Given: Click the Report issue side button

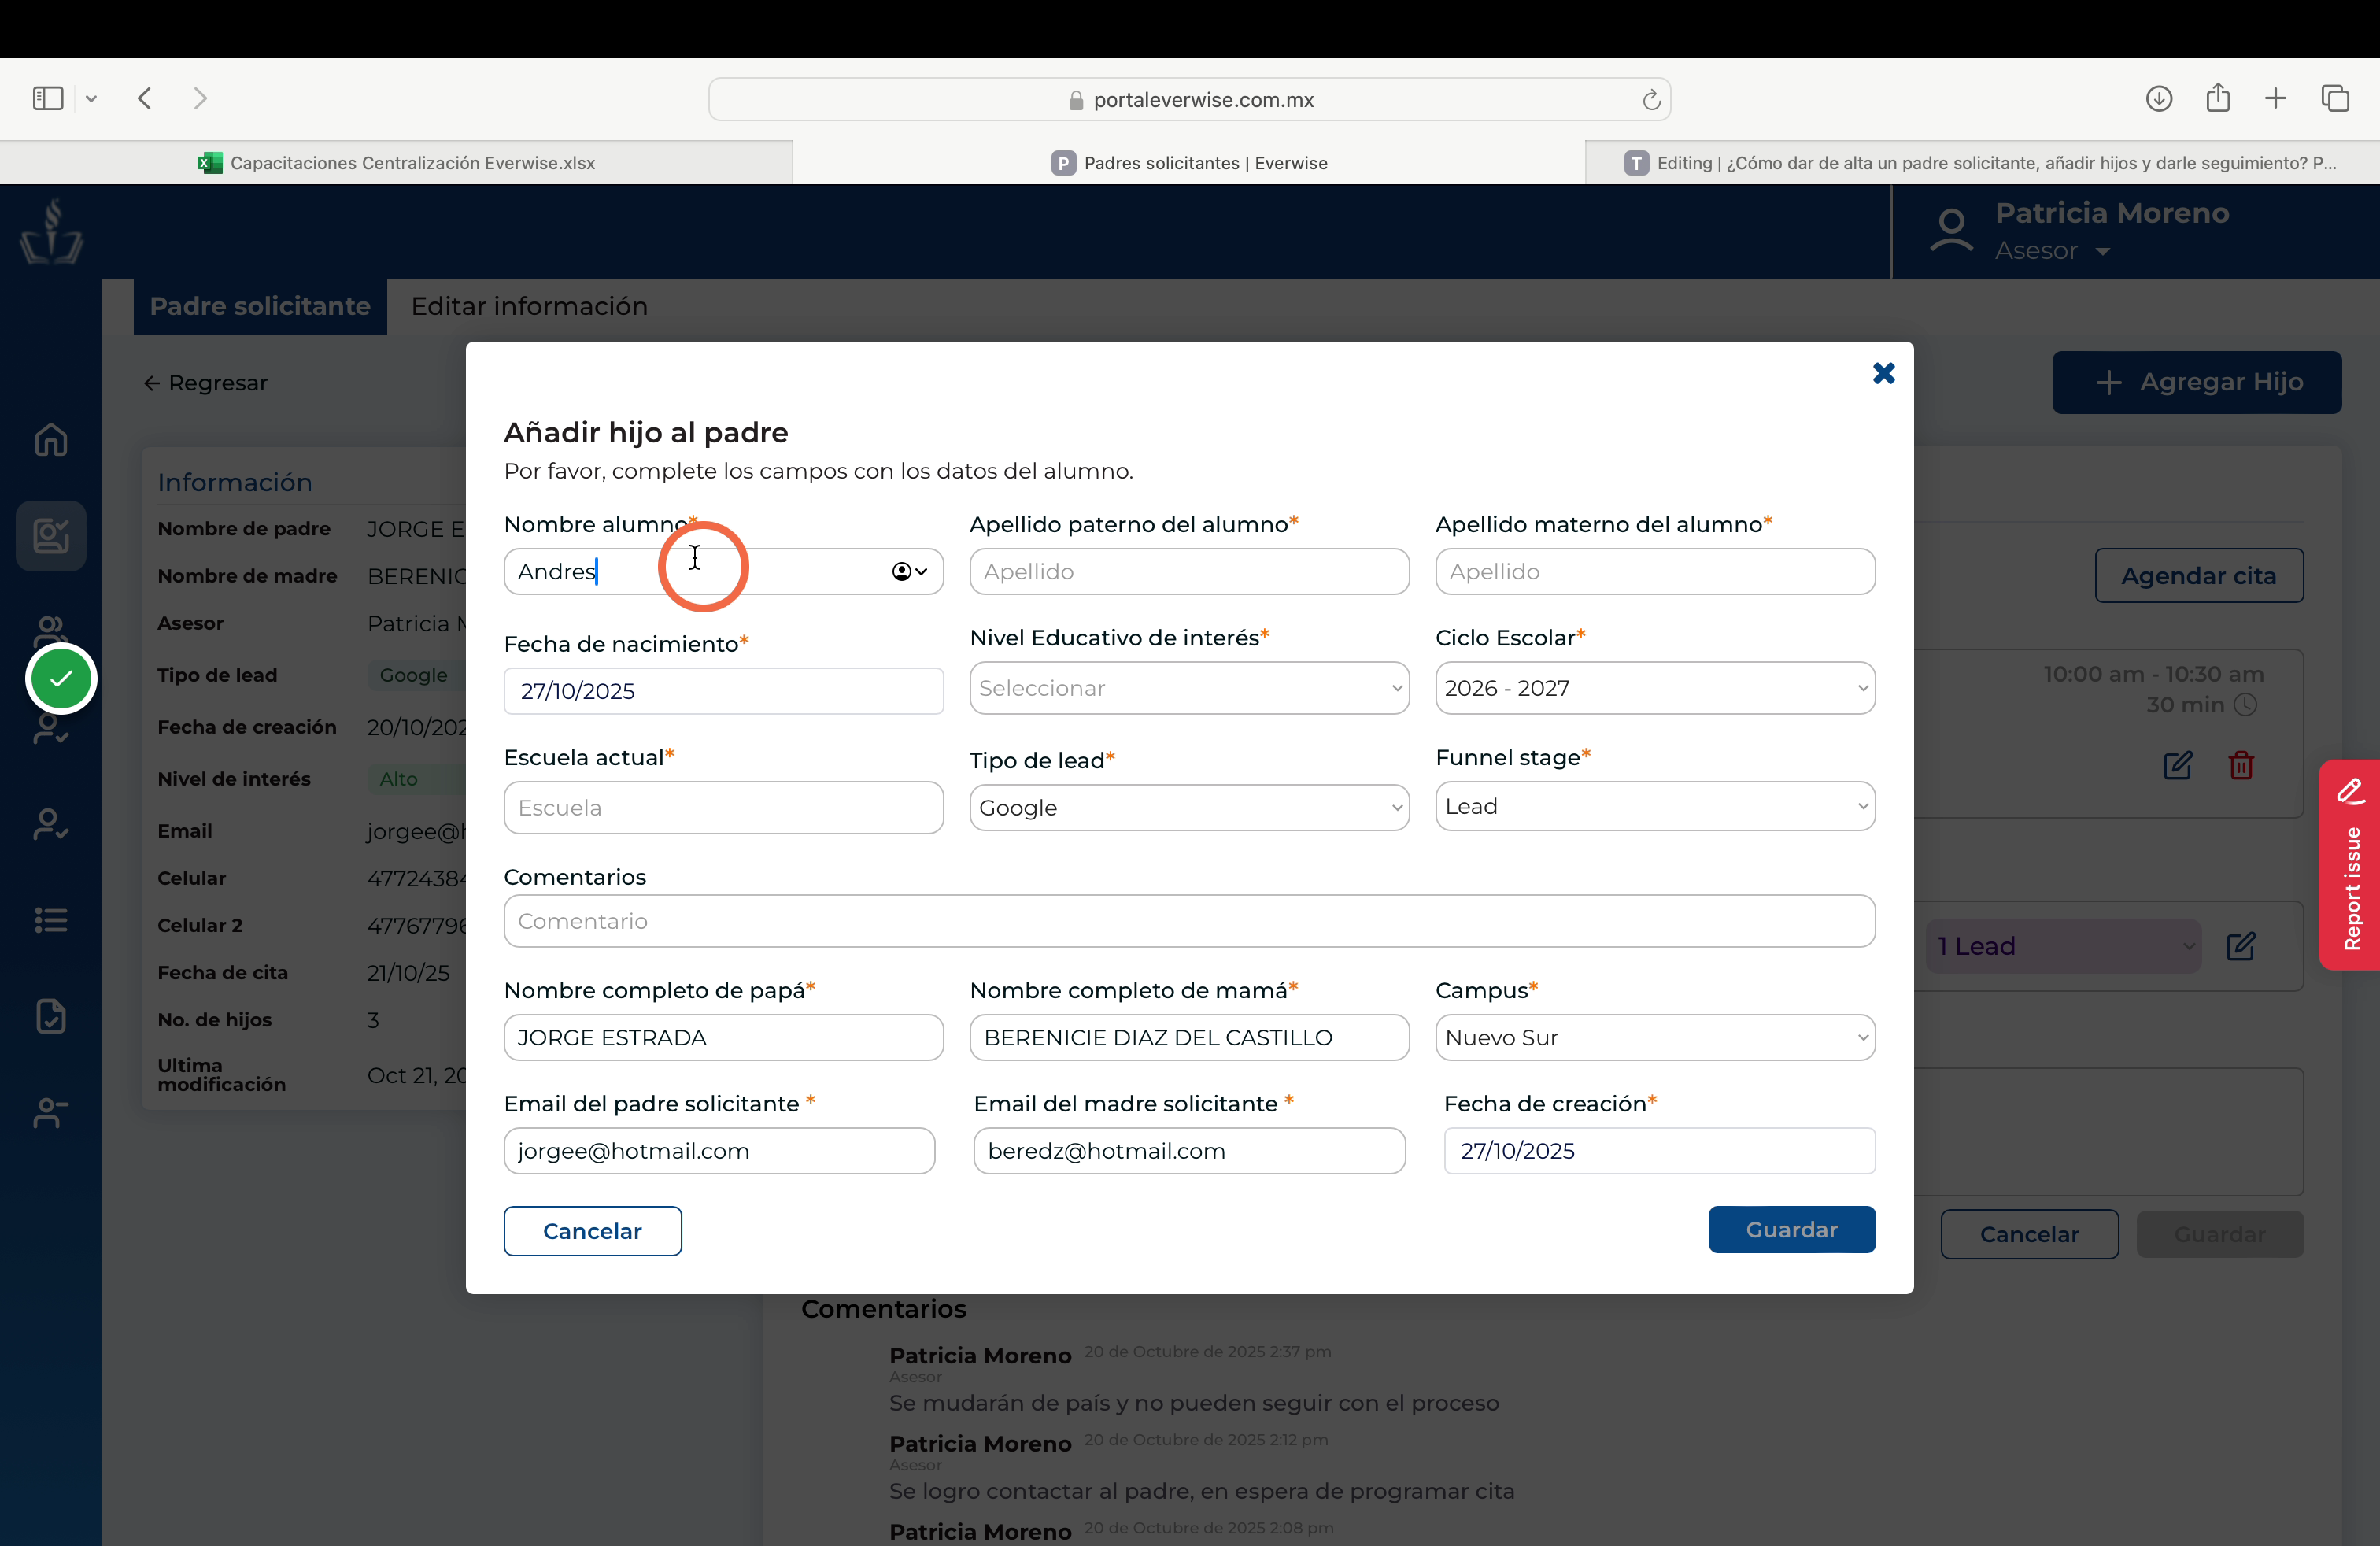Looking at the screenshot, I should tap(2350, 865).
